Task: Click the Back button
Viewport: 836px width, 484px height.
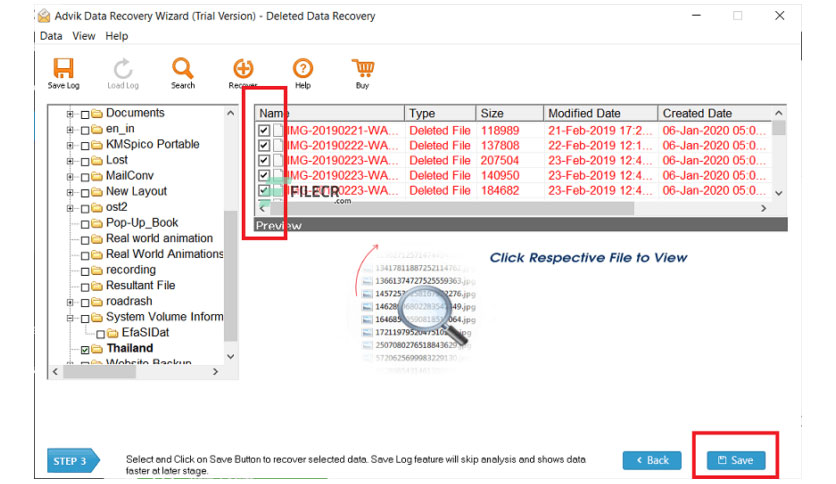Action: [x=652, y=460]
